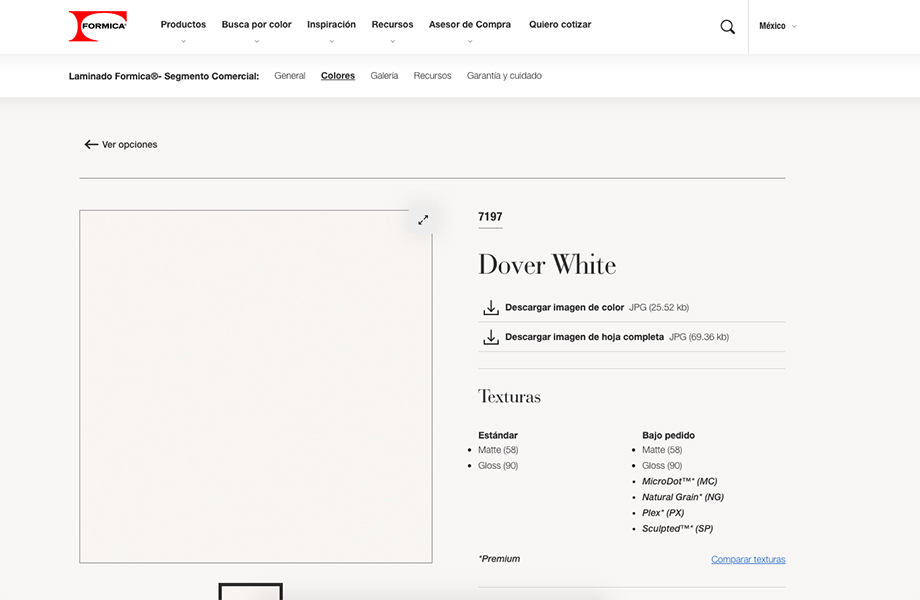Viewport: 920px width, 600px height.
Task: Go back via Ver opciones link
Action: pyautogui.click(x=130, y=144)
